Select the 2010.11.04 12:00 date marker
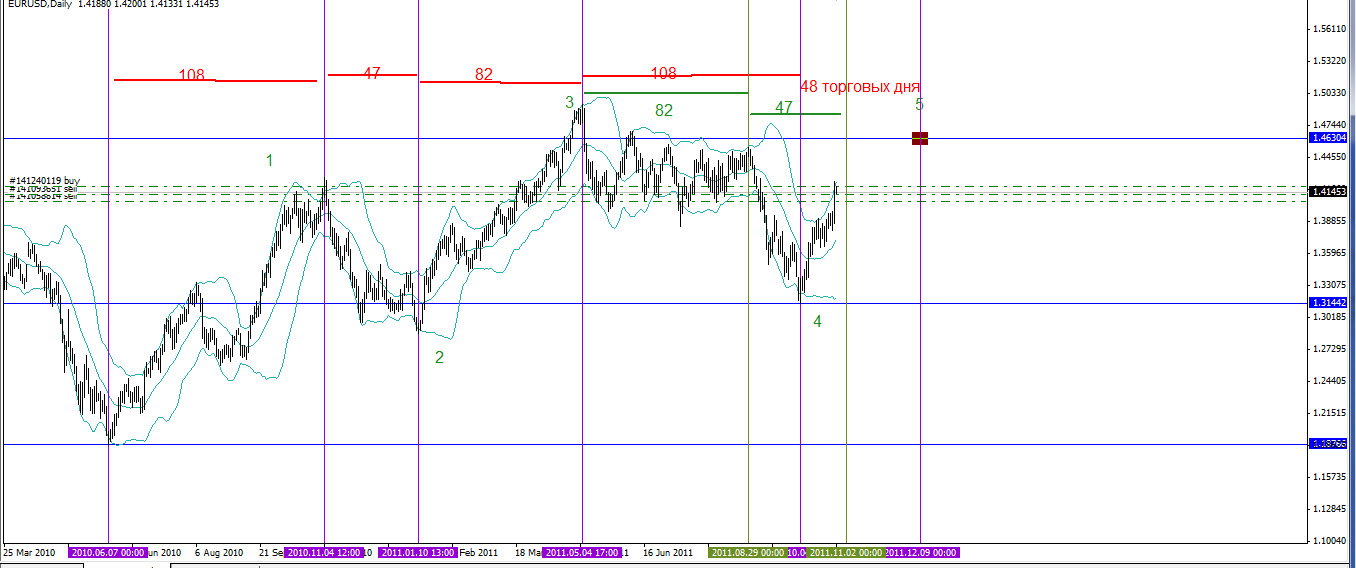The height and width of the screenshot is (568, 1356). [x=324, y=552]
